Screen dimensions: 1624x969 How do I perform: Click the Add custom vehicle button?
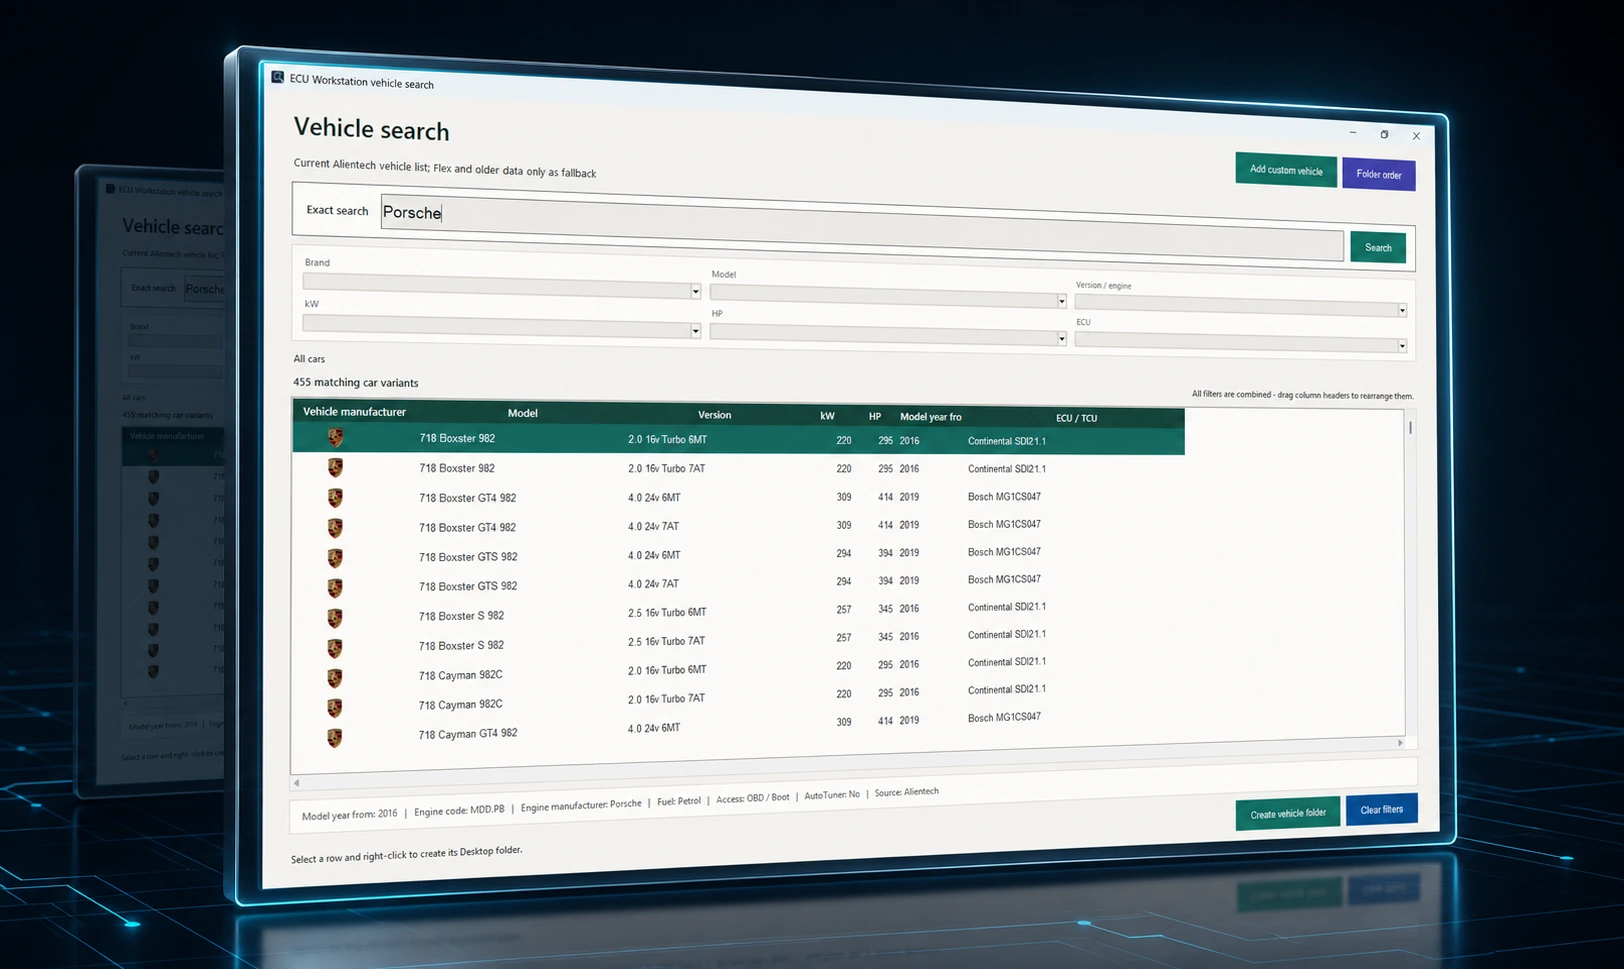(x=1286, y=170)
